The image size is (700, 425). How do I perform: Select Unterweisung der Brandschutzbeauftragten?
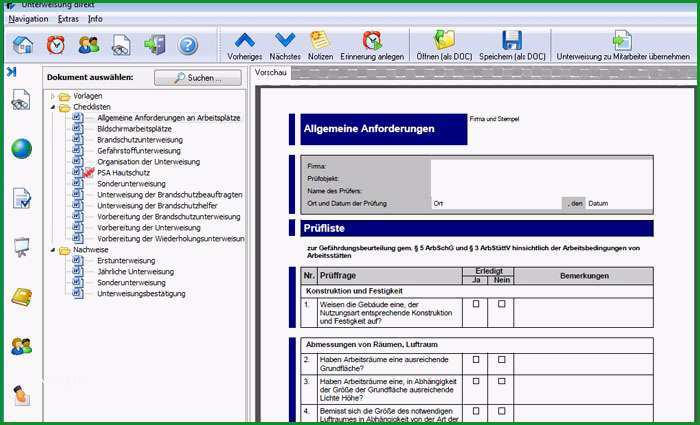170,195
